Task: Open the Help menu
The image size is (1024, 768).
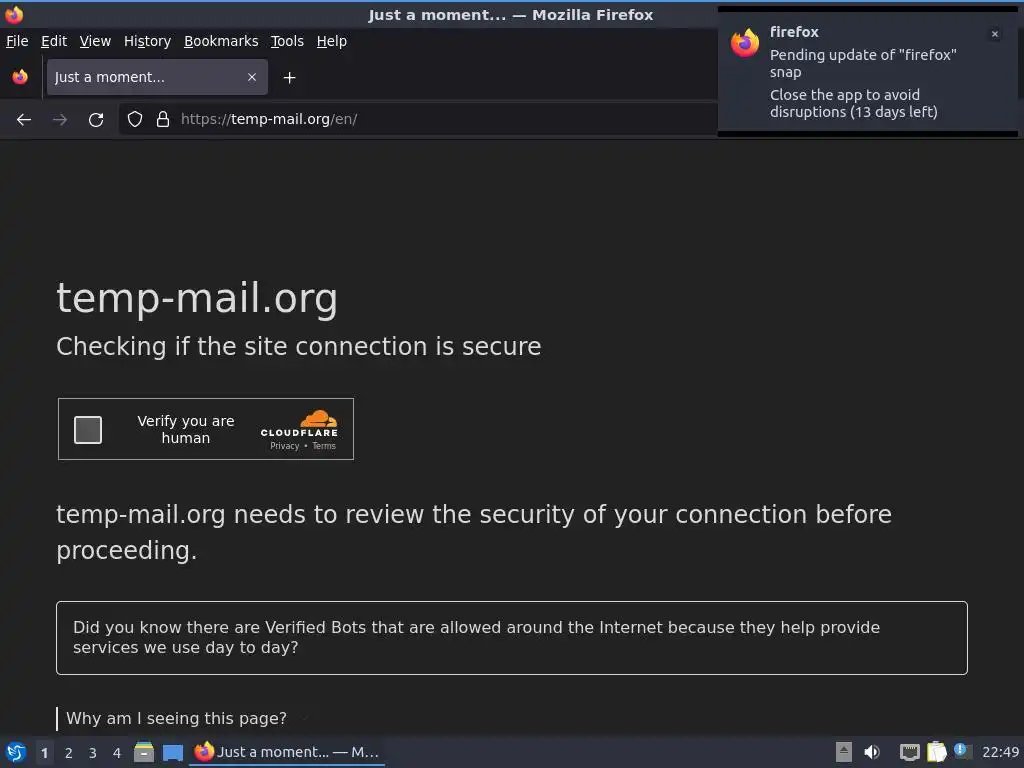Action: pyautogui.click(x=332, y=41)
